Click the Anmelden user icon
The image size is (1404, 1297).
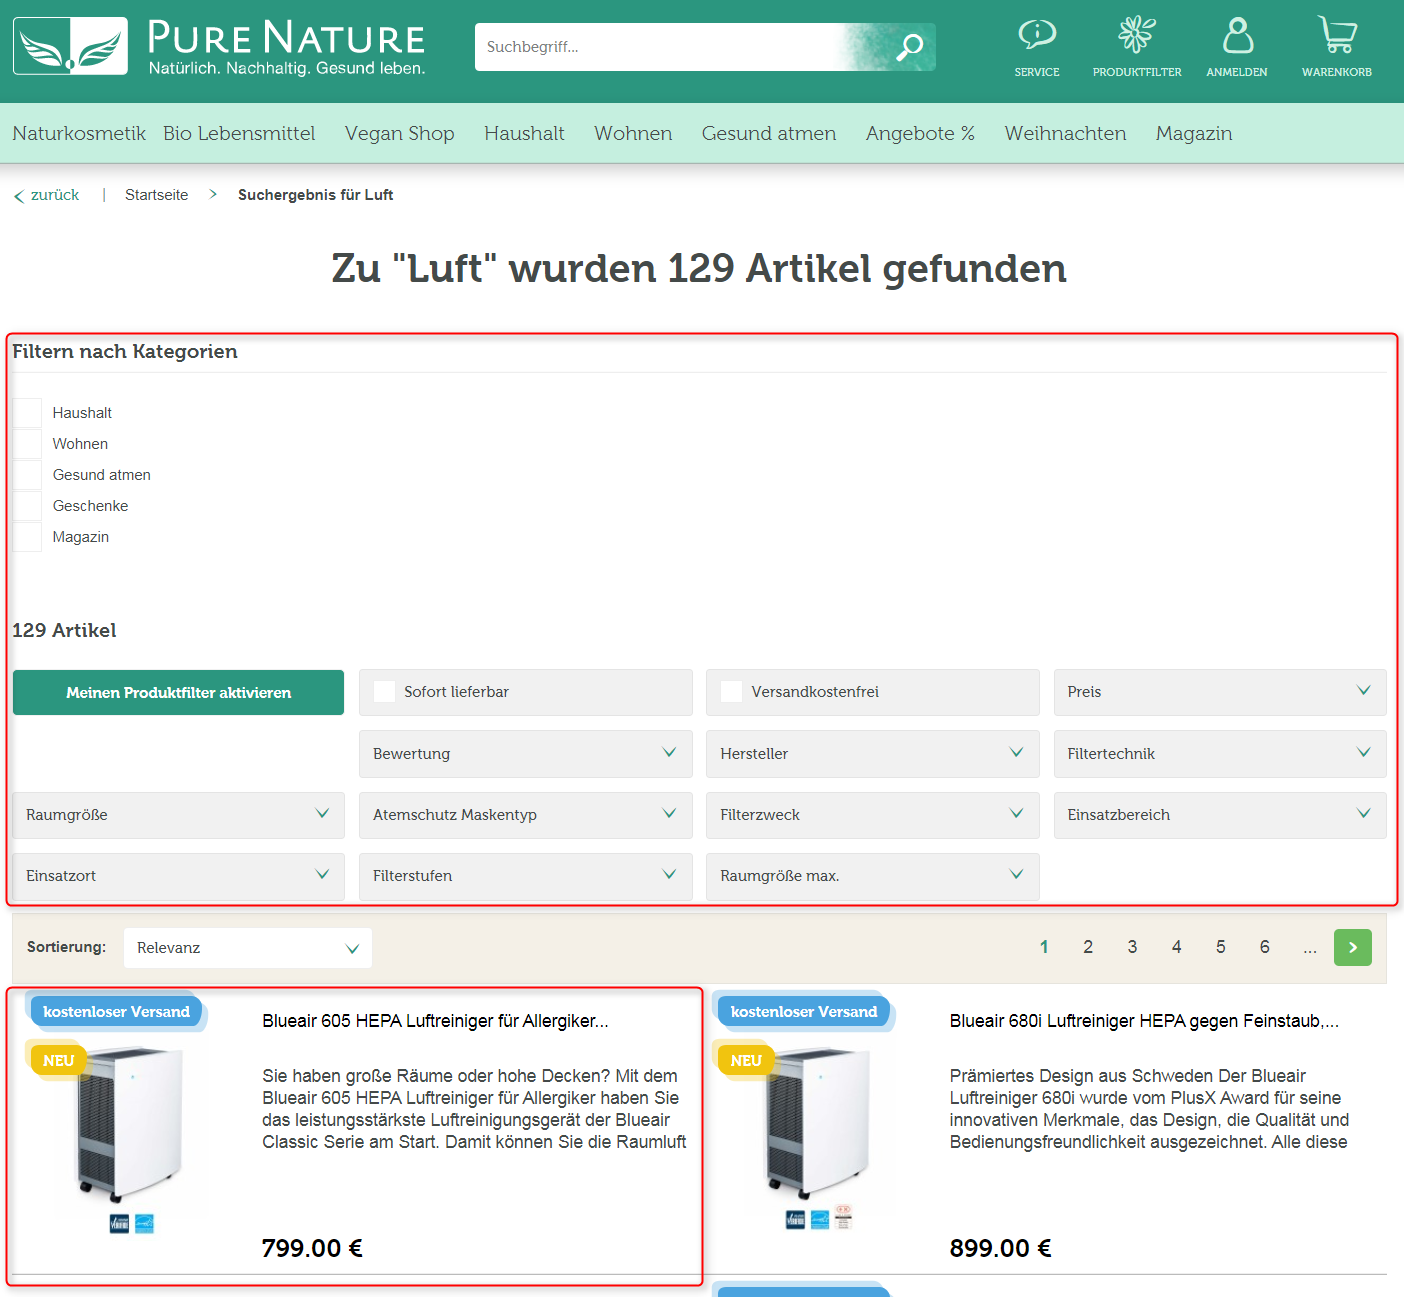(x=1237, y=37)
